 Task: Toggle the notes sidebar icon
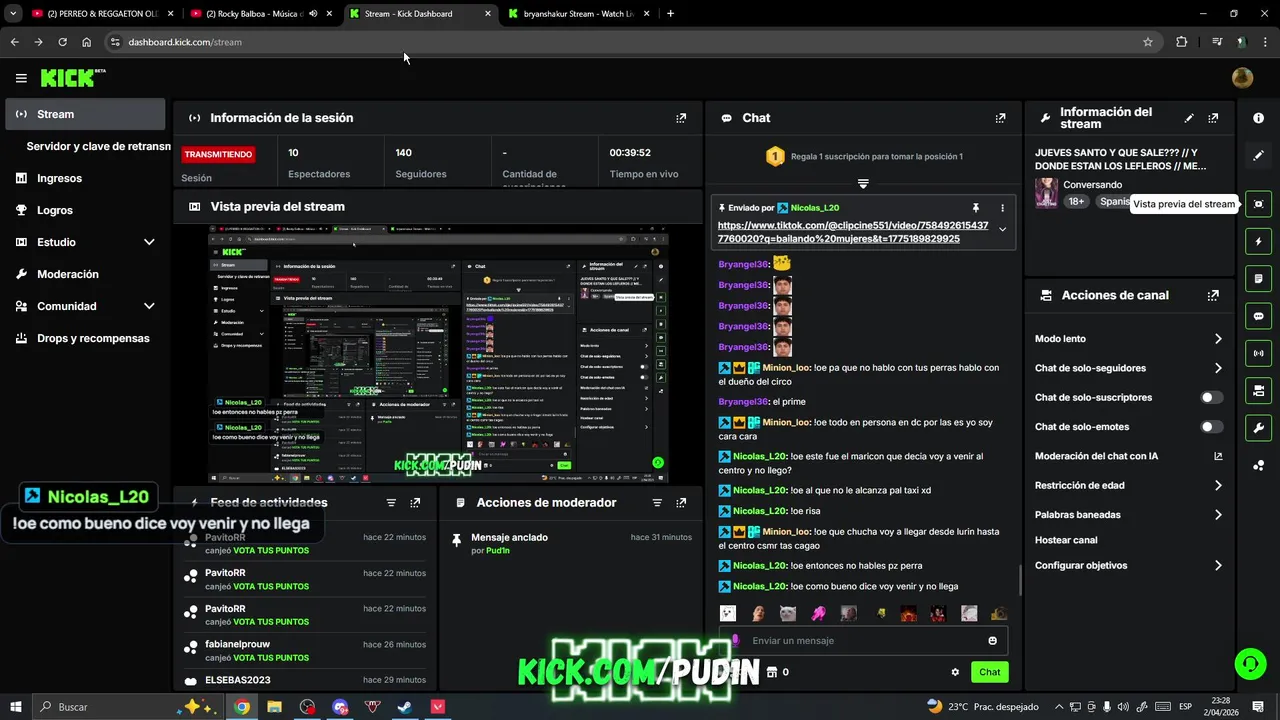coord(1258,278)
